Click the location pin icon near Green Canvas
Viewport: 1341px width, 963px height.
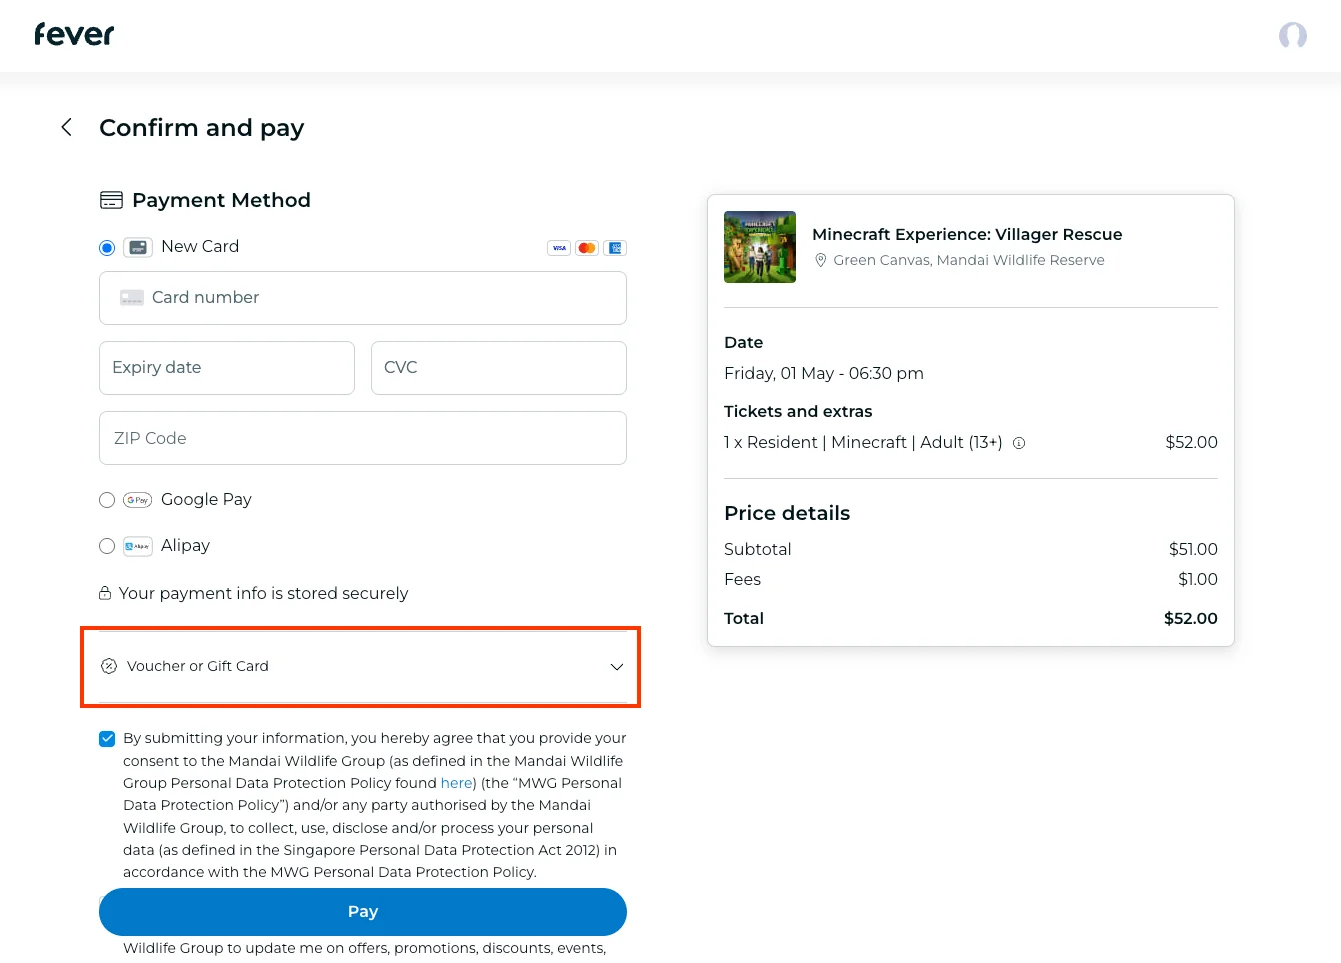coord(821,260)
